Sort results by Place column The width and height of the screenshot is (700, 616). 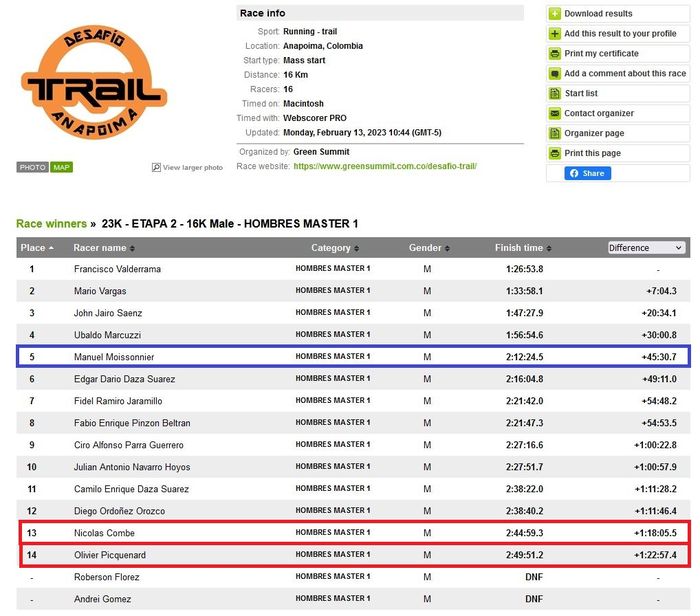37,248
